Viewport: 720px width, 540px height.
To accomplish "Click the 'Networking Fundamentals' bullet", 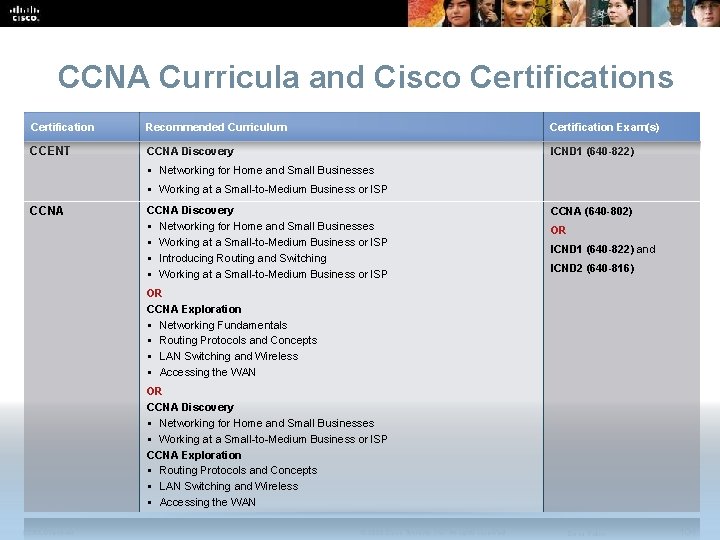I will click(x=223, y=325).
